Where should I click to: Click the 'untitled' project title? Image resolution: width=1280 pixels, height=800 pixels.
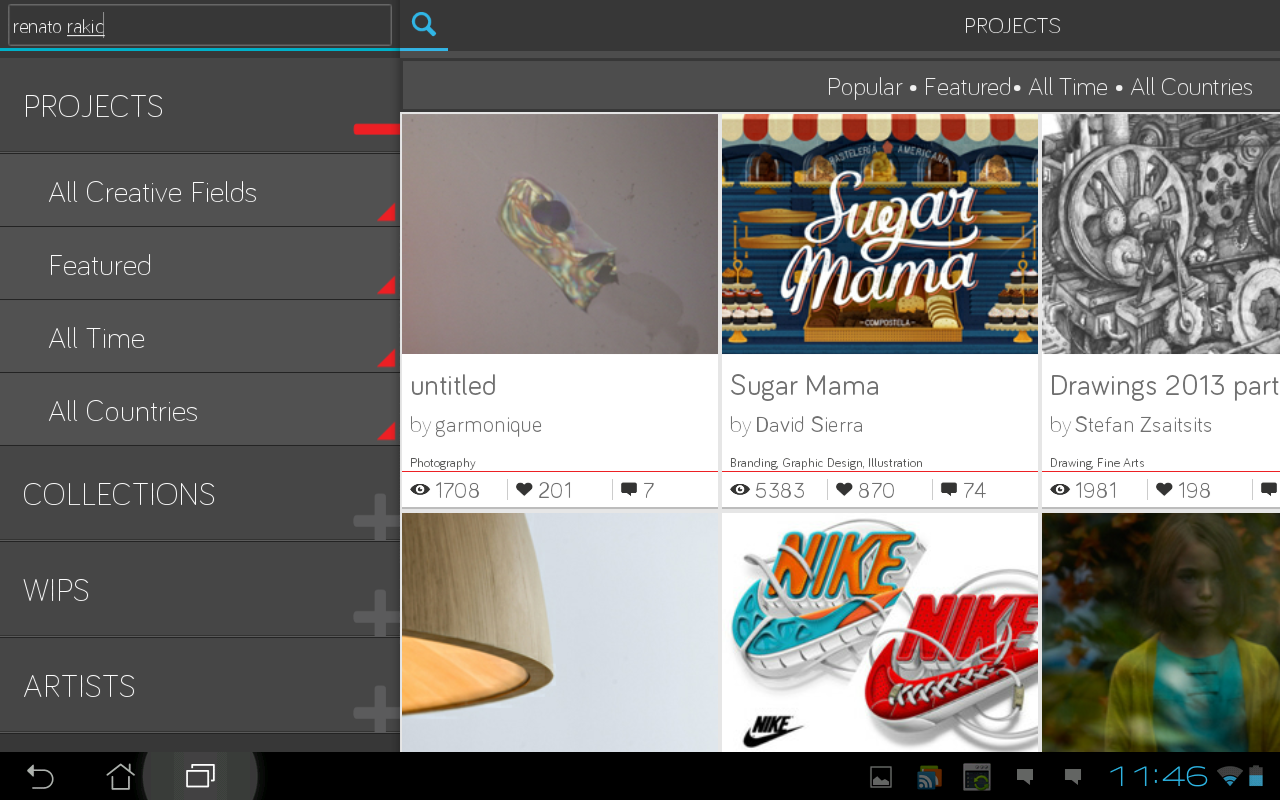coord(453,385)
